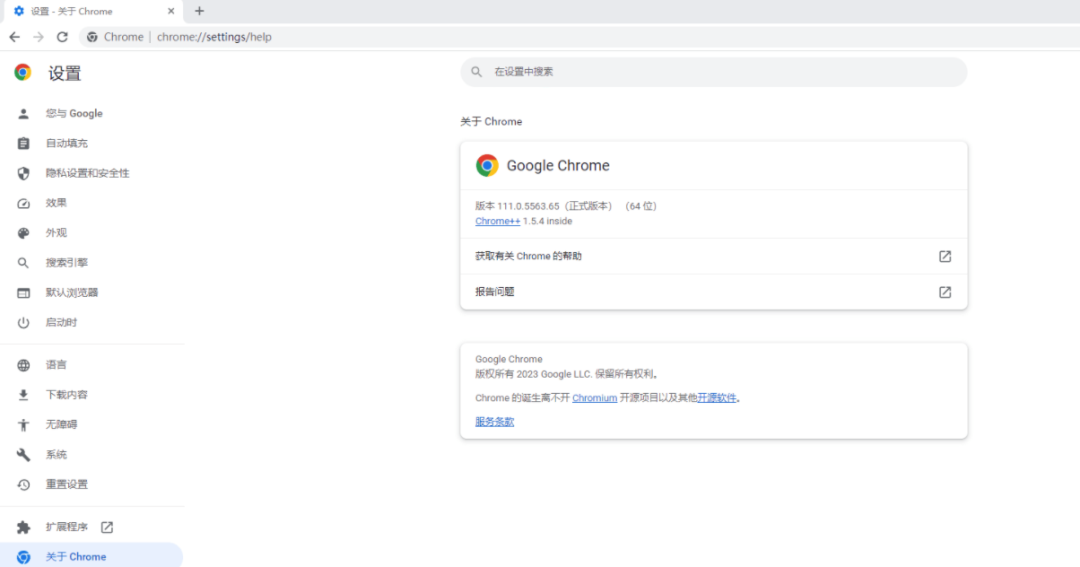Image resolution: width=1080 pixels, height=567 pixels.
Task: Open 重置设置 section
Action: pyautogui.click(x=92, y=484)
